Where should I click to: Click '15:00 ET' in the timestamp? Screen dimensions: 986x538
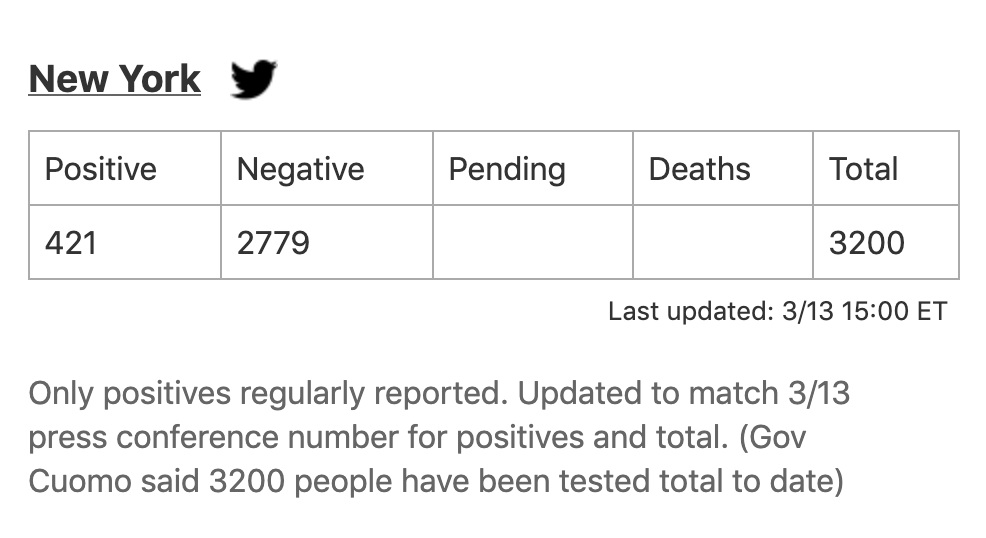point(894,311)
